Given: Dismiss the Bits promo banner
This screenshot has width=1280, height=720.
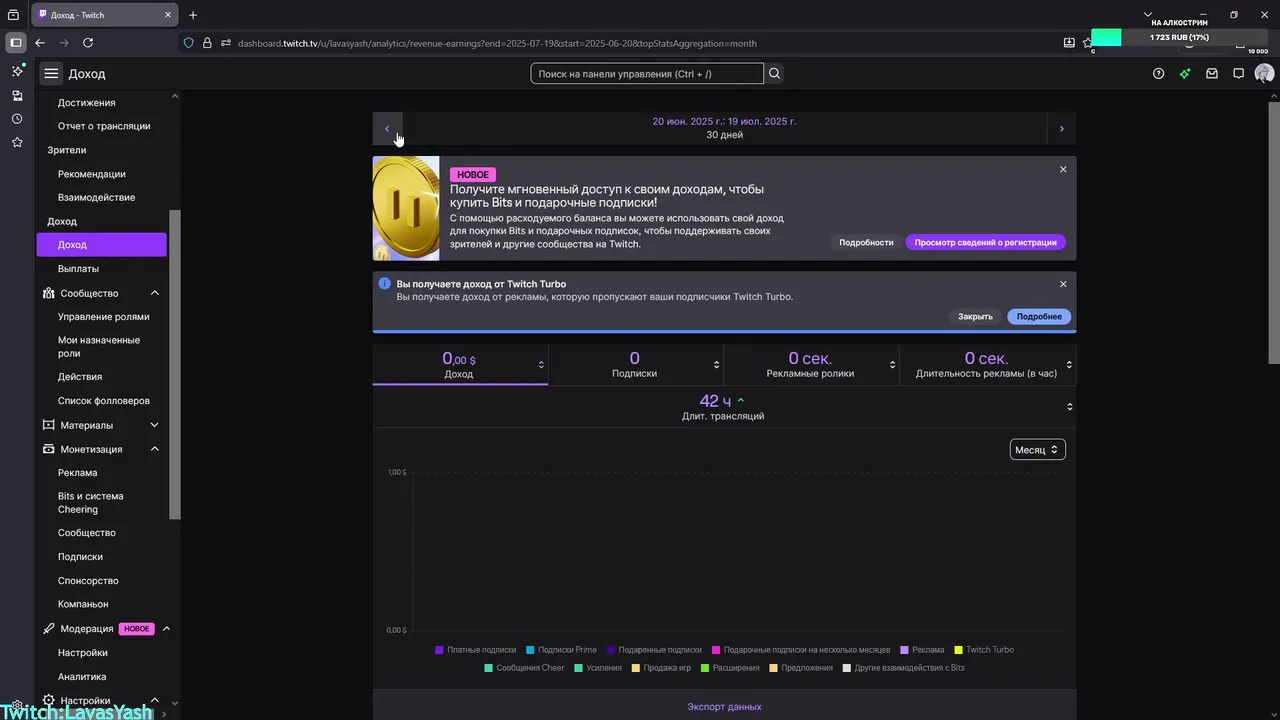Looking at the screenshot, I should point(1063,169).
